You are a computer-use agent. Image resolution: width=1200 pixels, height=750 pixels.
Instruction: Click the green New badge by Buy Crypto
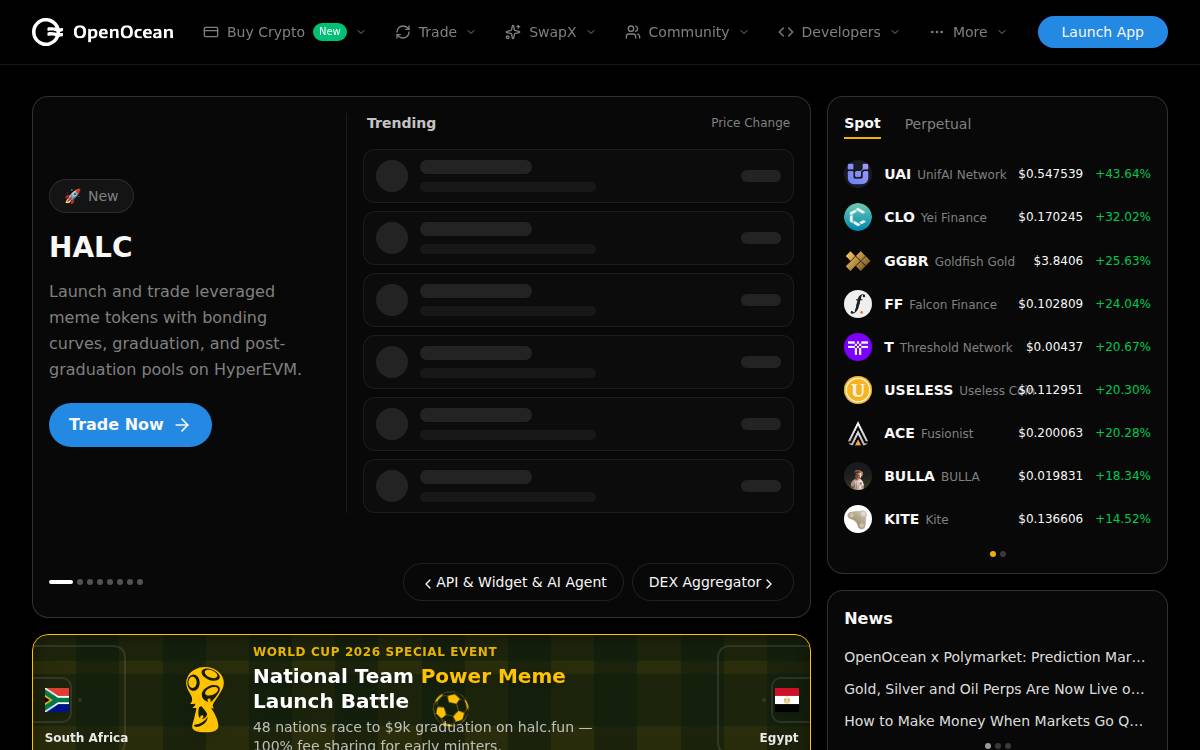tap(330, 32)
